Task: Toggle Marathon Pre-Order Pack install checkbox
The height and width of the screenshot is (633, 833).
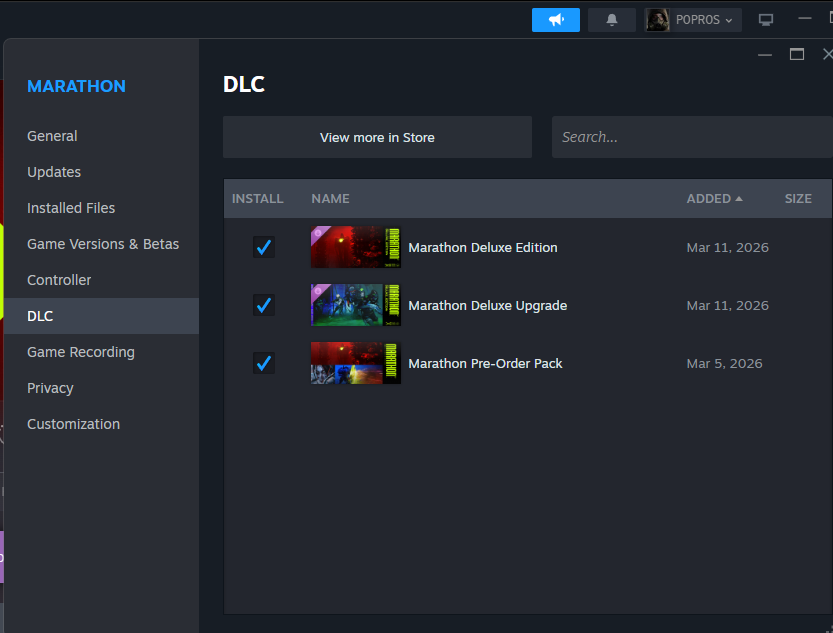Action: tap(264, 363)
